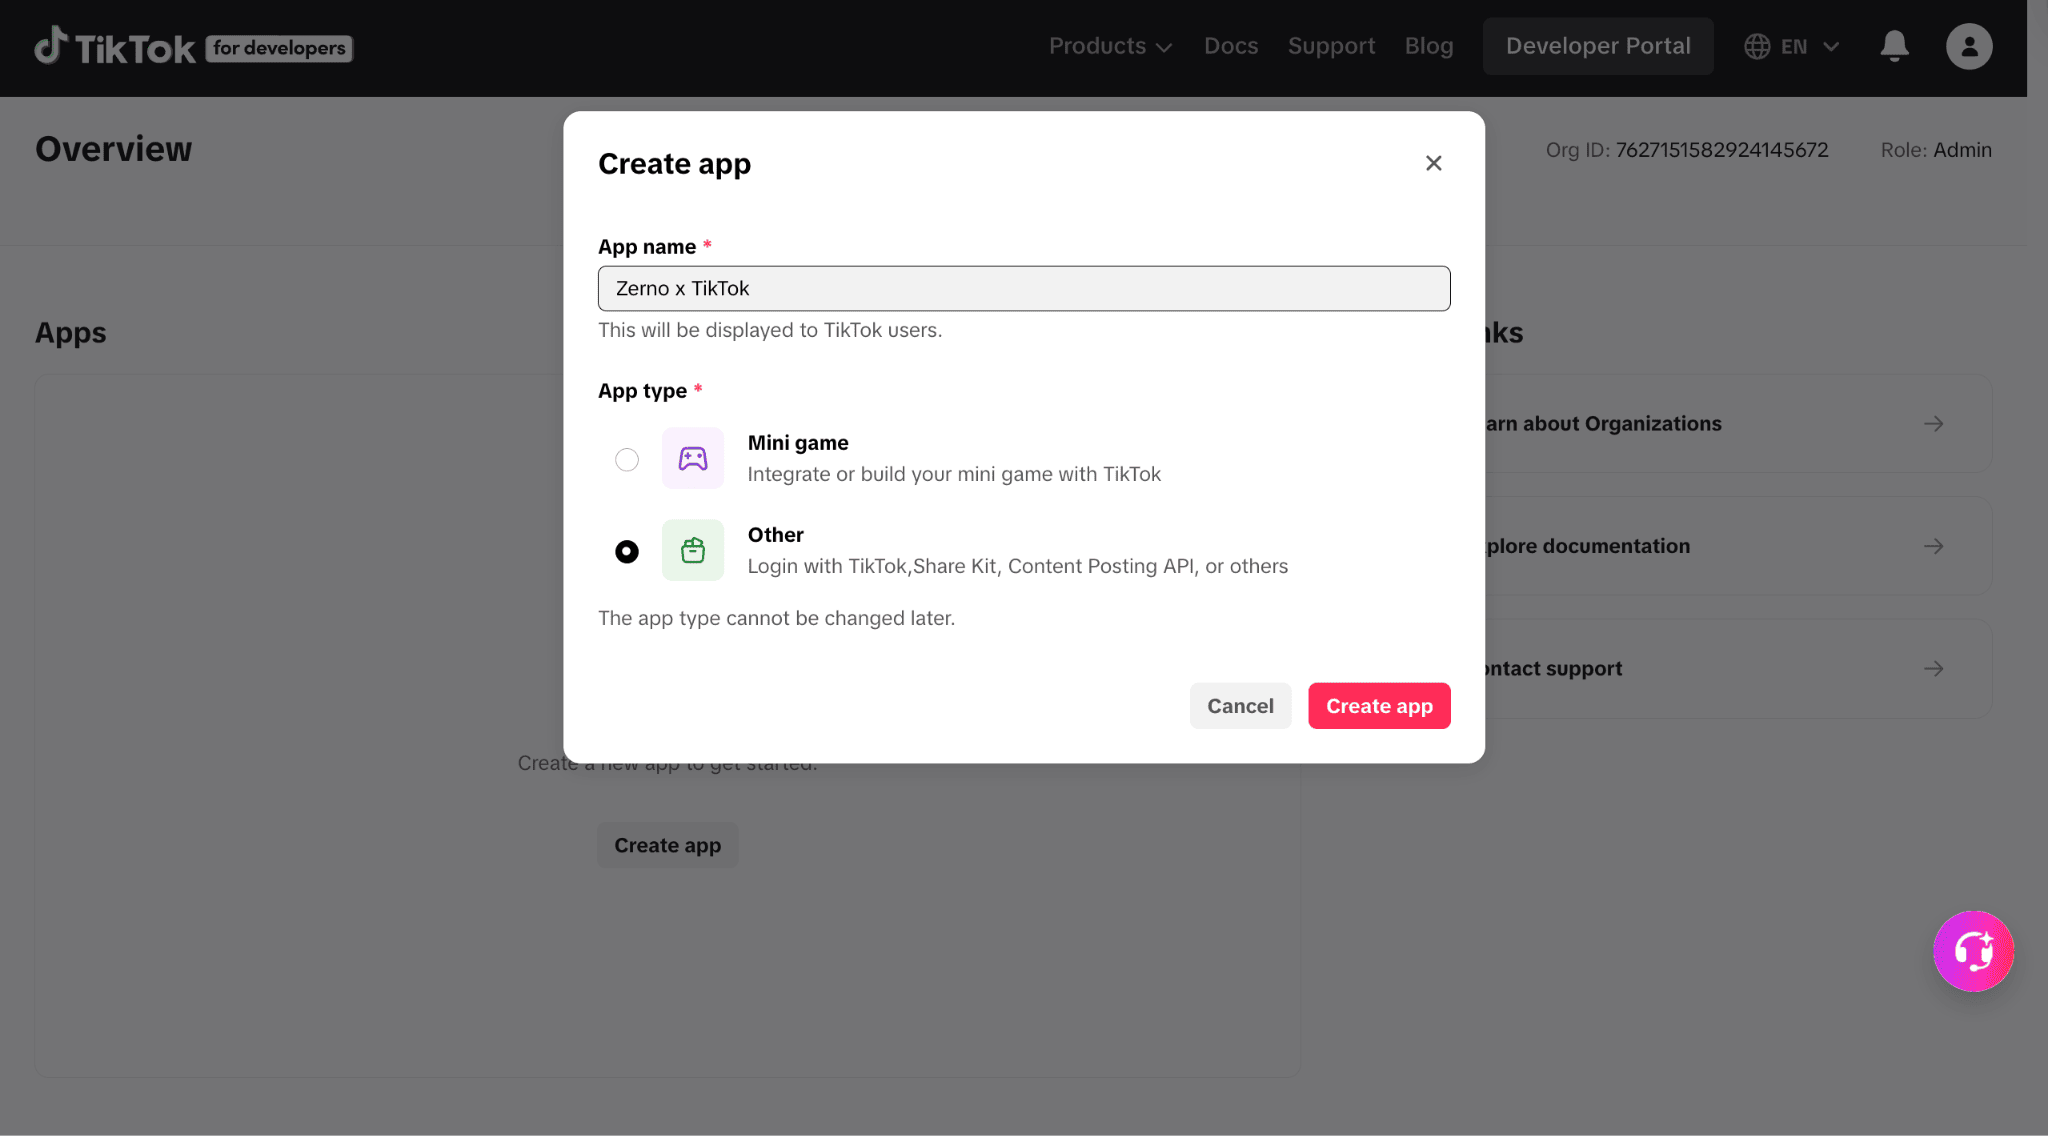This screenshot has height=1136, width=2048.
Task: Open the Explore documentation link
Action: pos(1736,546)
